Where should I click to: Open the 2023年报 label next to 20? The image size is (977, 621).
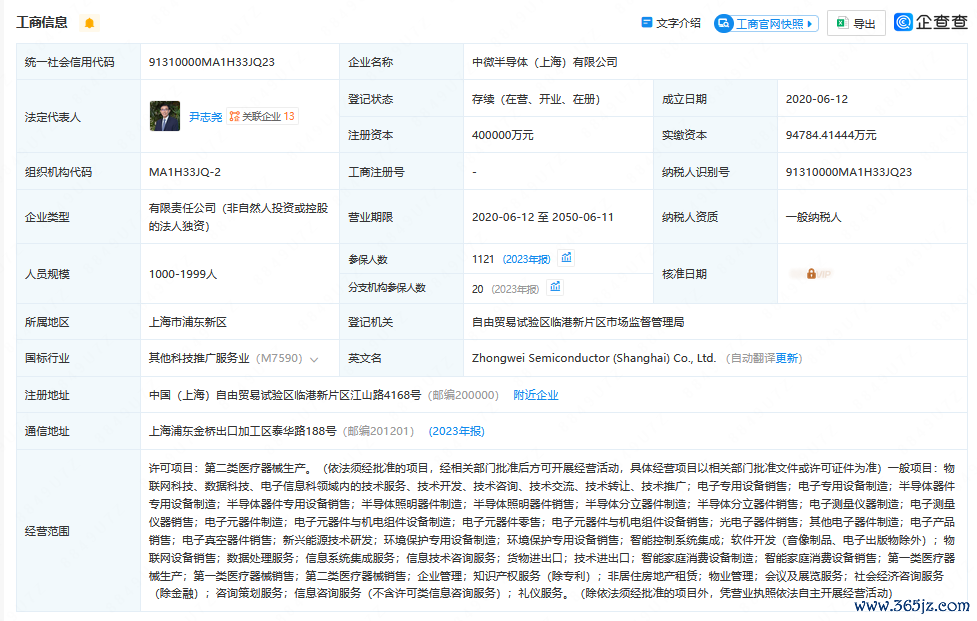click(515, 289)
